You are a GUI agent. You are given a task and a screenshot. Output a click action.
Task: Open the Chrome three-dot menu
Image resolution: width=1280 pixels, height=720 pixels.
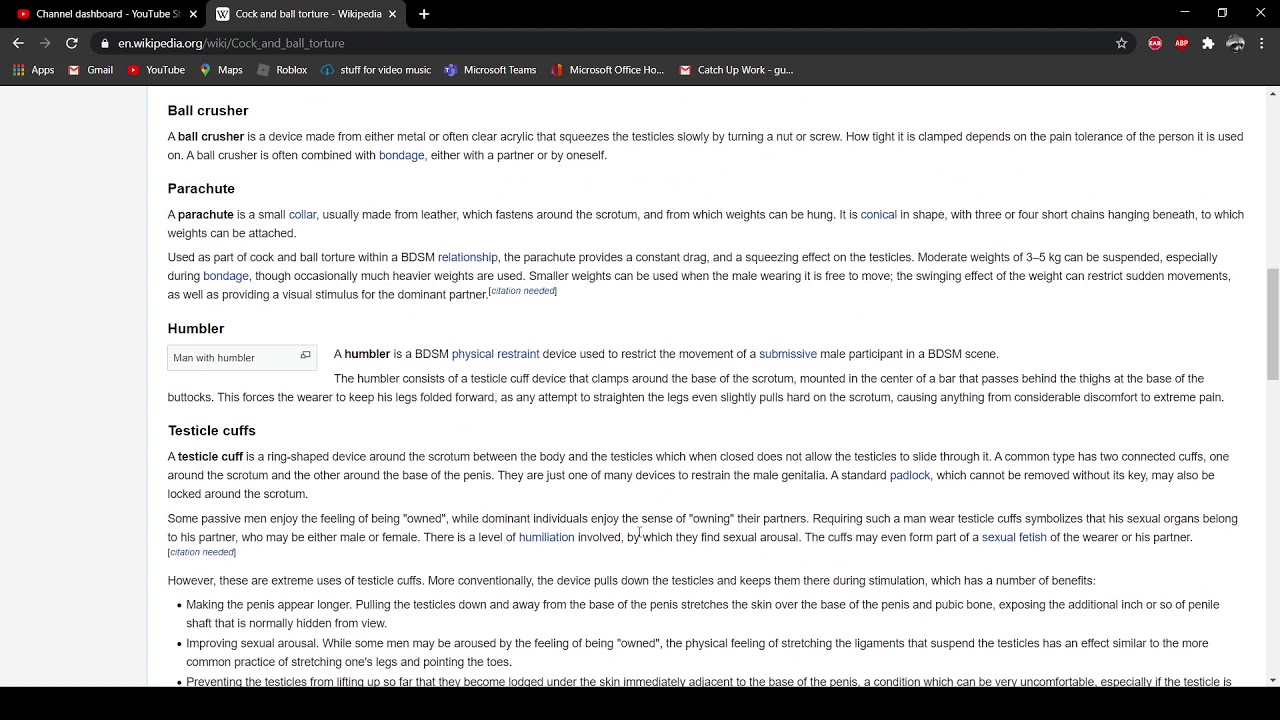(1262, 43)
